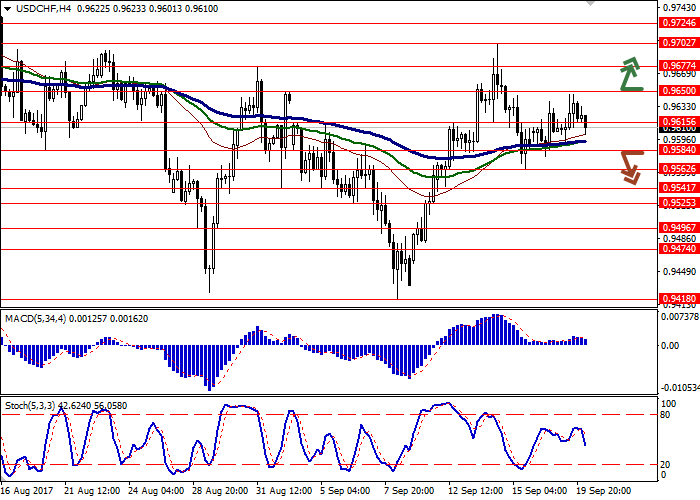This screenshot has height=500, width=700.
Task: Click the 0.9541 red price label
Action: pyautogui.click(x=678, y=187)
